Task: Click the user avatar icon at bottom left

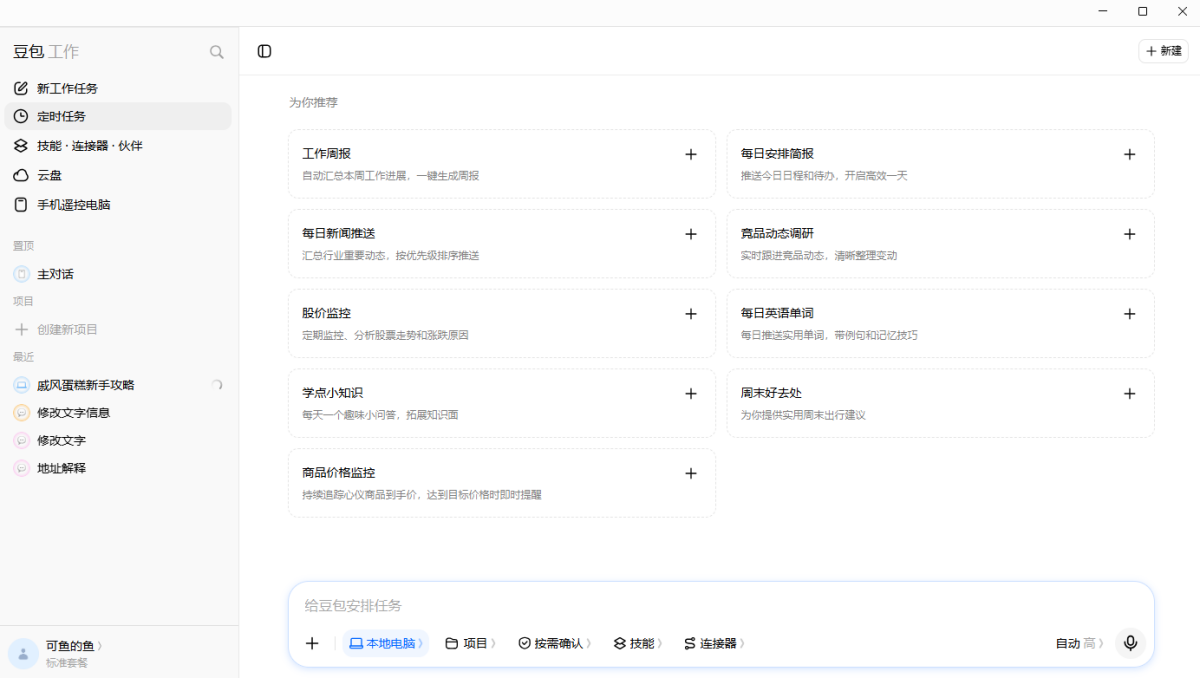Action: point(24,654)
